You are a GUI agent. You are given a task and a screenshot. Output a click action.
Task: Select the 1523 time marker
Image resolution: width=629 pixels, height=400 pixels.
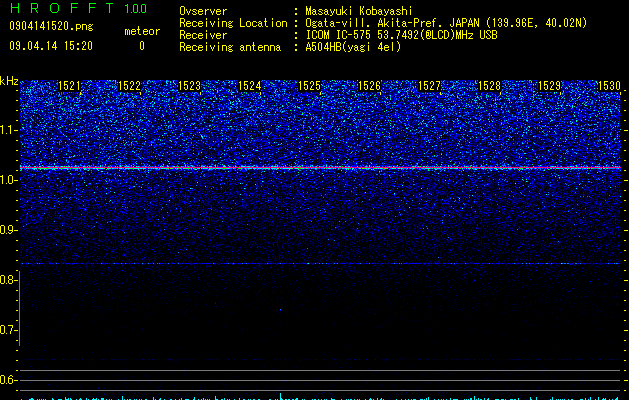pos(189,86)
